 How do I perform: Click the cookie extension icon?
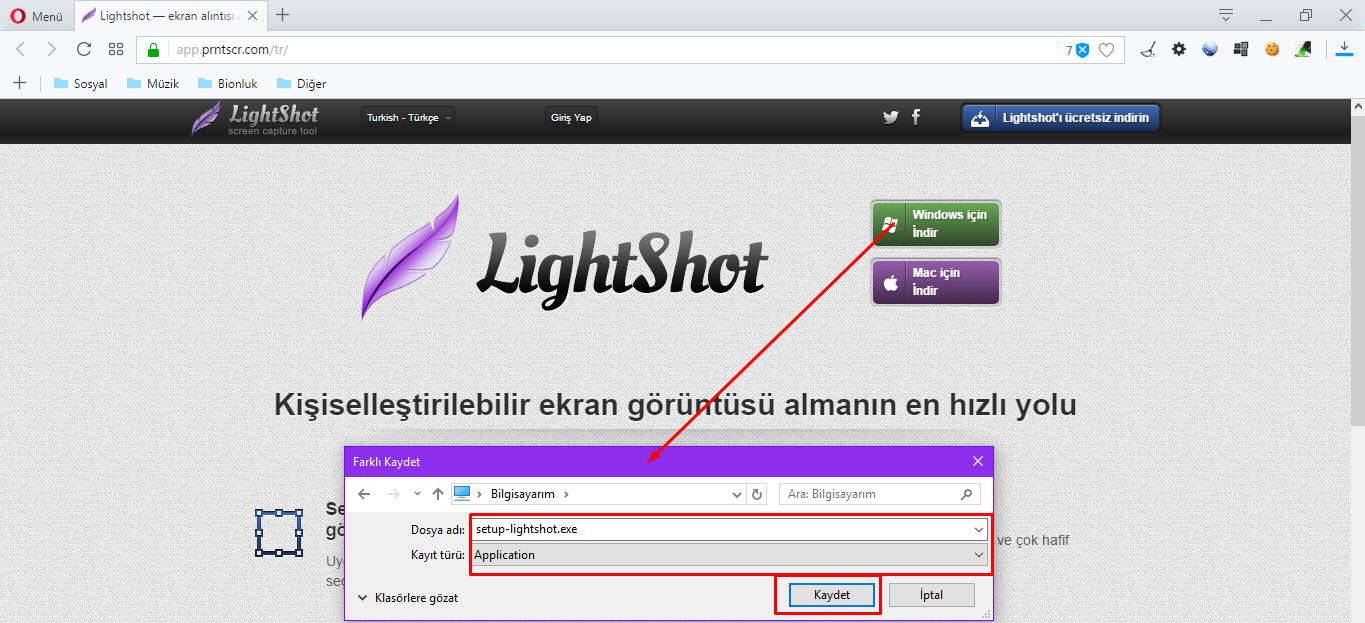click(x=1272, y=49)
